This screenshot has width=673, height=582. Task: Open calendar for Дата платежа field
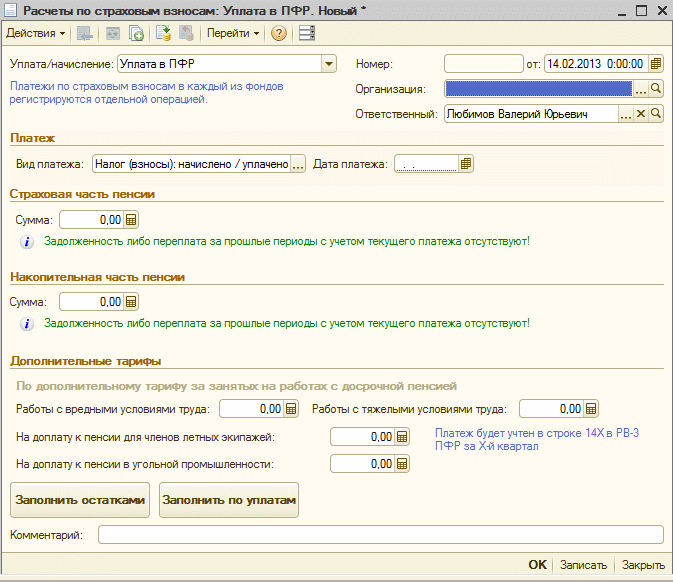coord(466,164)
